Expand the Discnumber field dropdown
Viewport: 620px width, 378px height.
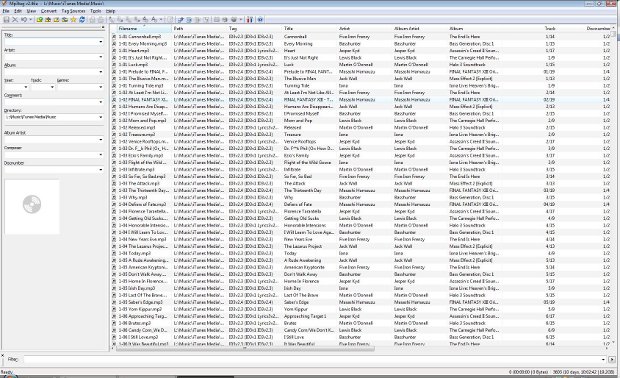click(100, 170)
